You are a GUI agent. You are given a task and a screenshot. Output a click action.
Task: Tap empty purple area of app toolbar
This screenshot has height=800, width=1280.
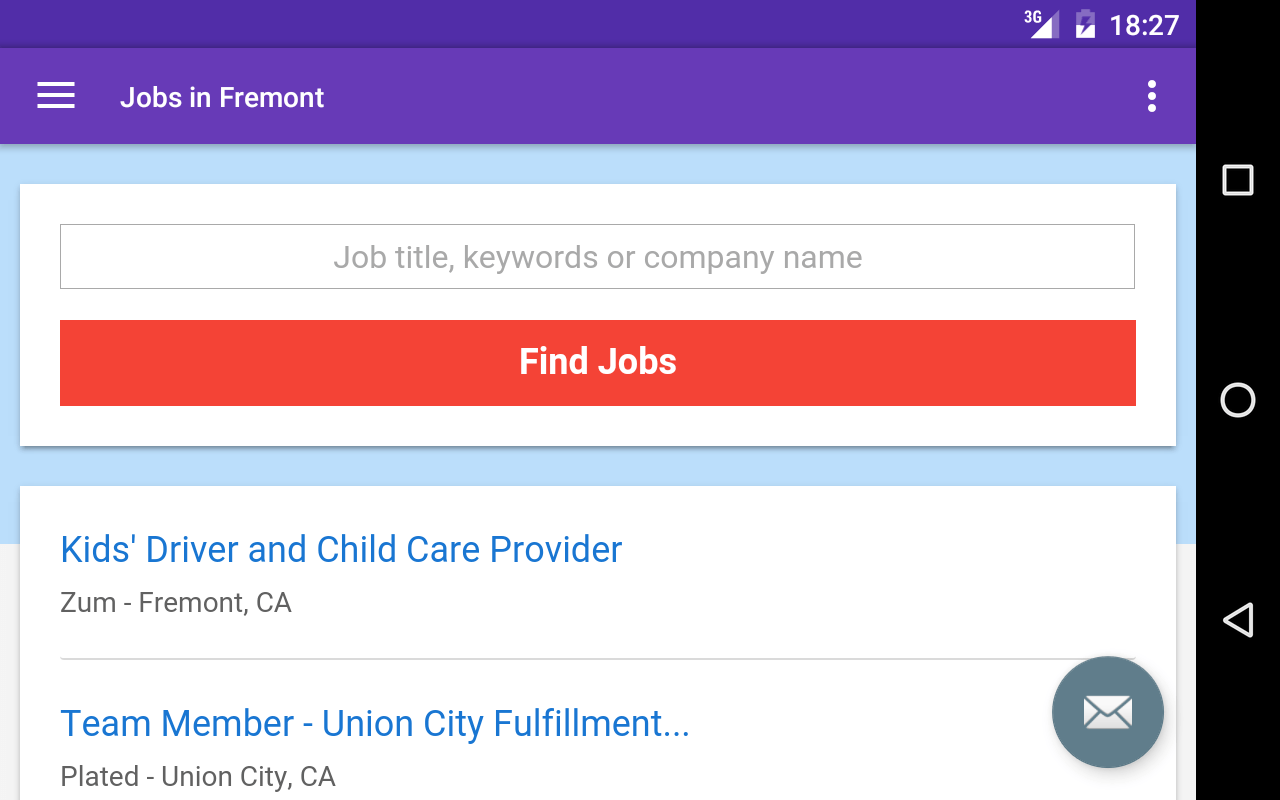700,96
